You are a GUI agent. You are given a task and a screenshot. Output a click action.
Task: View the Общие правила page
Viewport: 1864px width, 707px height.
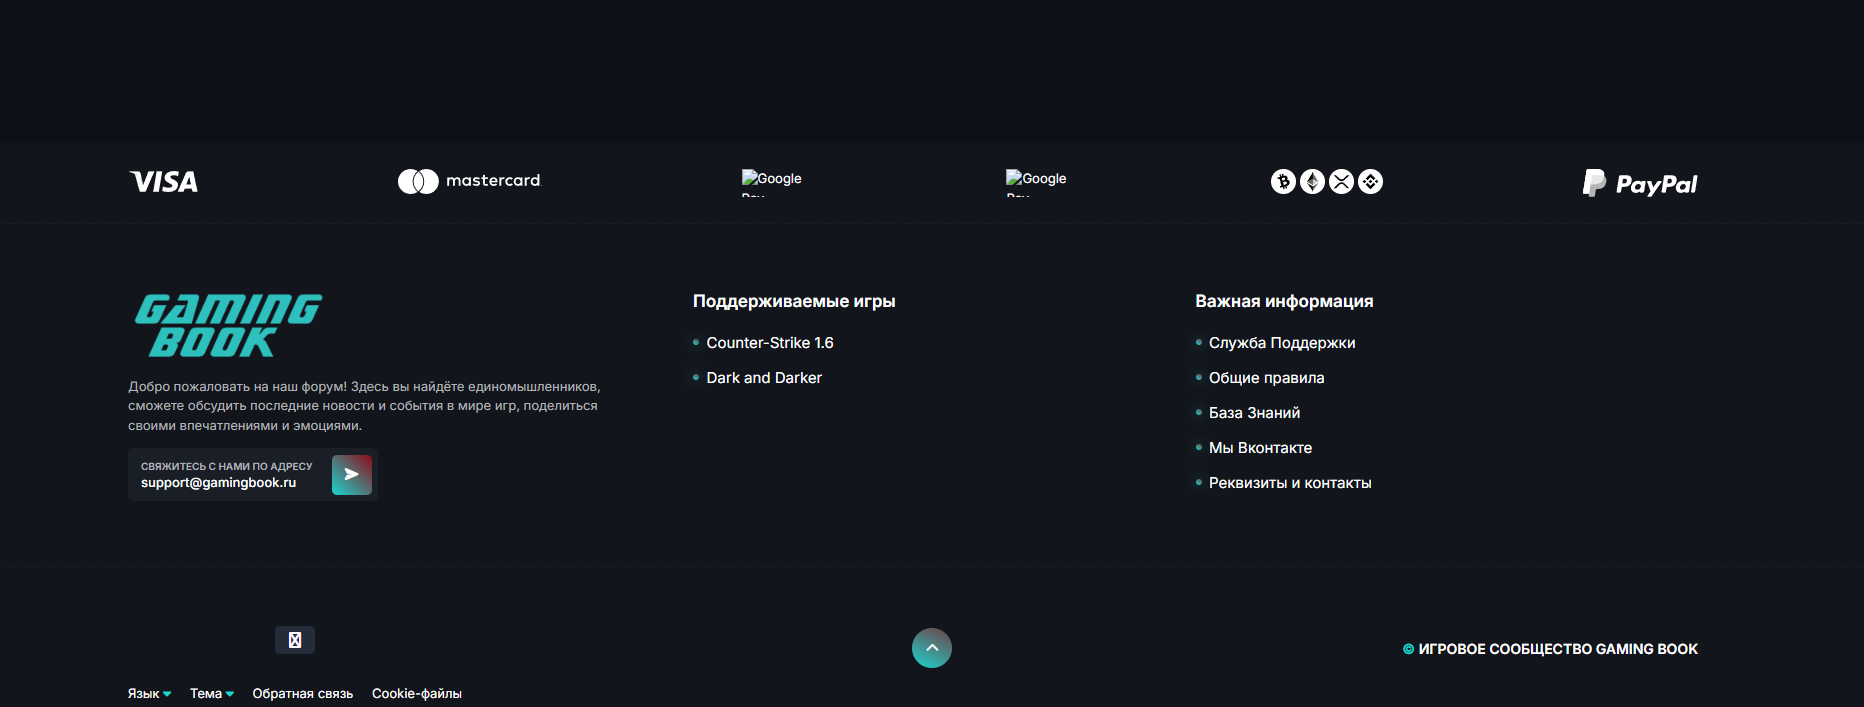pos(1266,378)
